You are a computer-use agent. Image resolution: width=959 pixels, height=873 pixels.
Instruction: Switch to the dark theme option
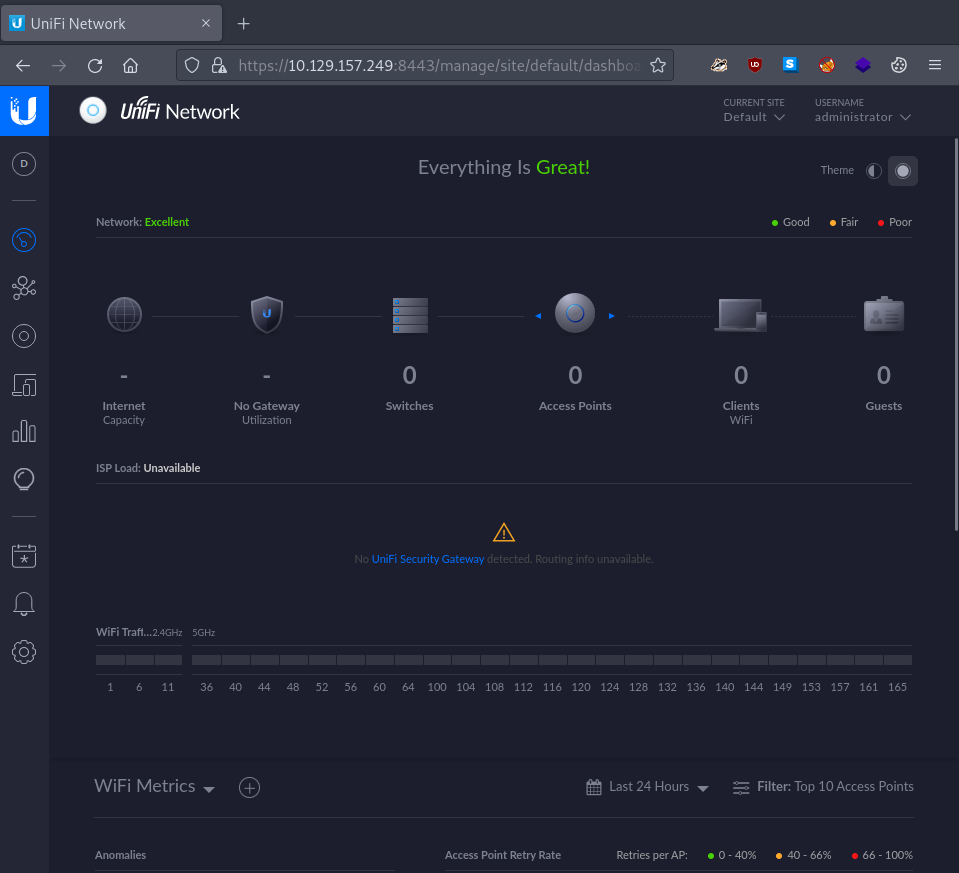click(903, 171)
